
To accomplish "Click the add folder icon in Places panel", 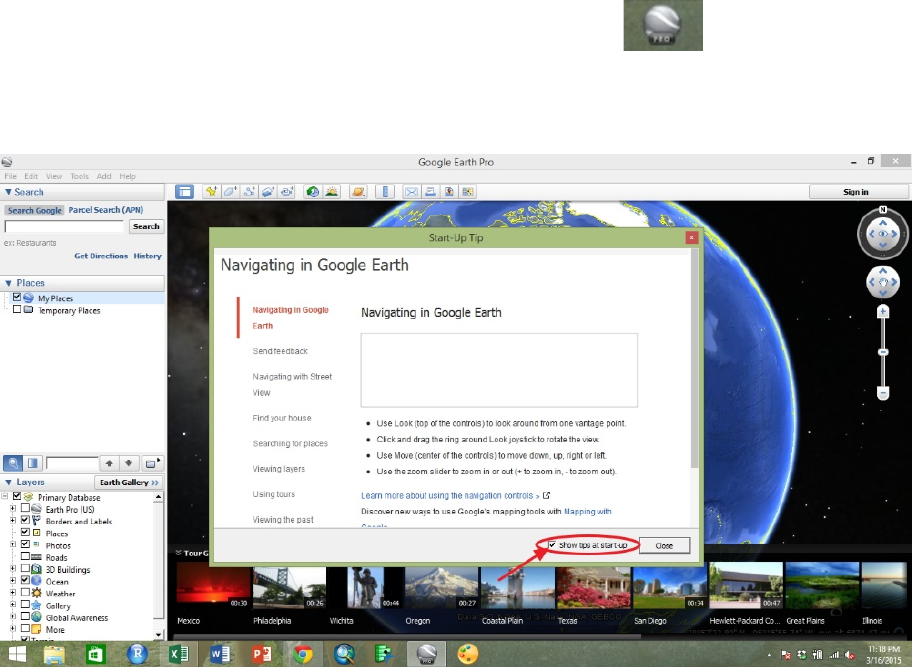I will tap(152, 463).
